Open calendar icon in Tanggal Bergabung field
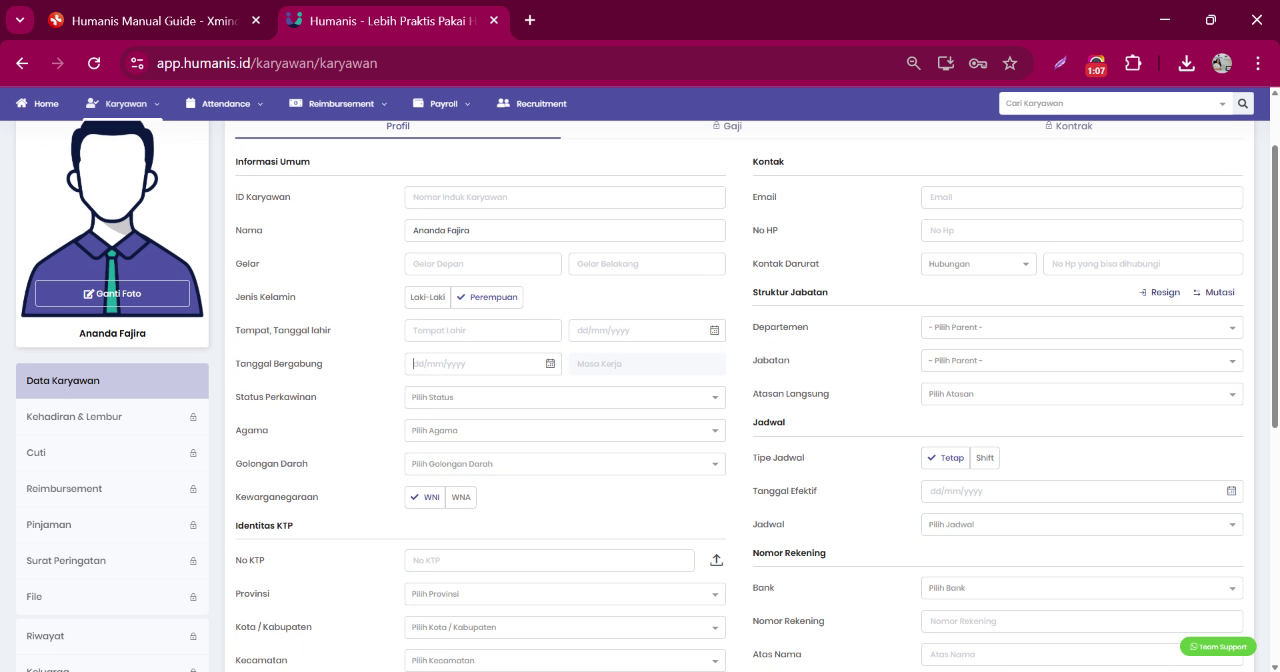Screen dimensions: 1280x672 550,364
